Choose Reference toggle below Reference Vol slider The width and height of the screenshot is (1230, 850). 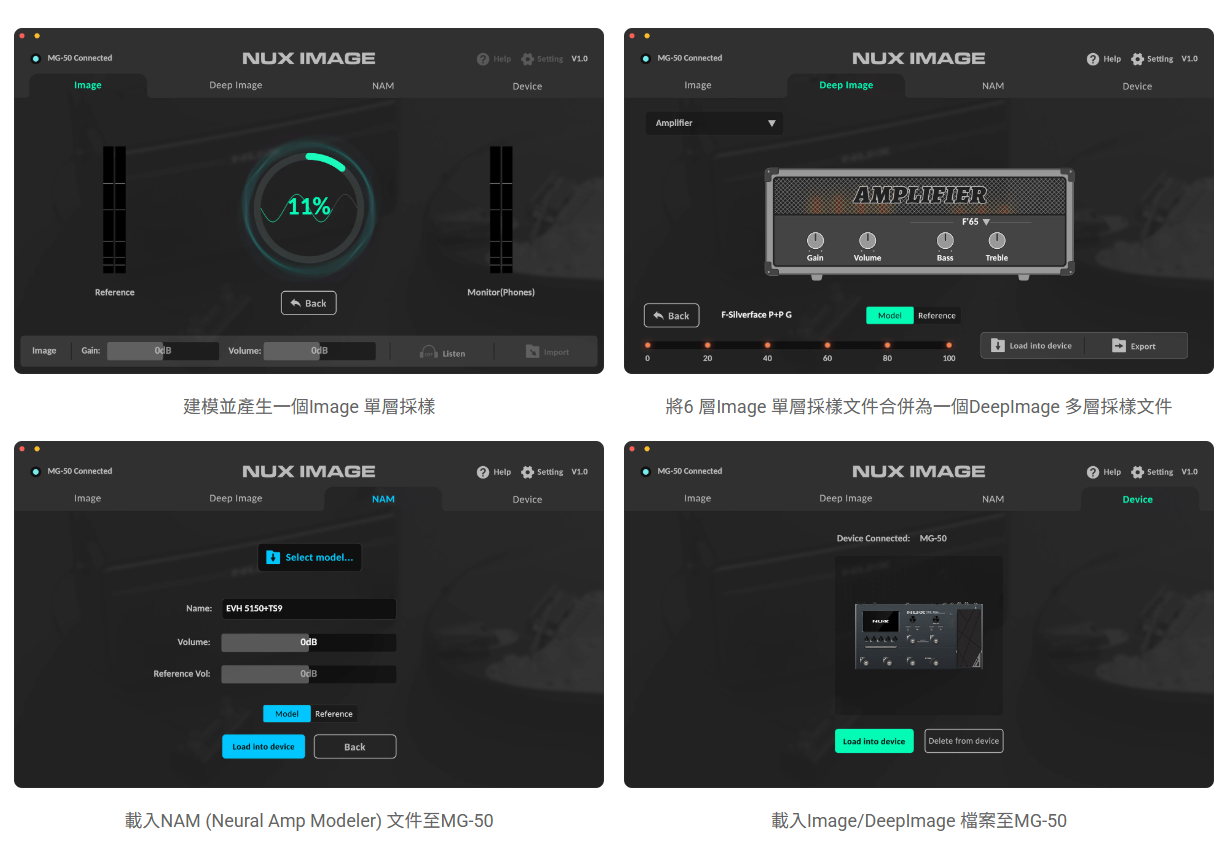tap(334, 714)
